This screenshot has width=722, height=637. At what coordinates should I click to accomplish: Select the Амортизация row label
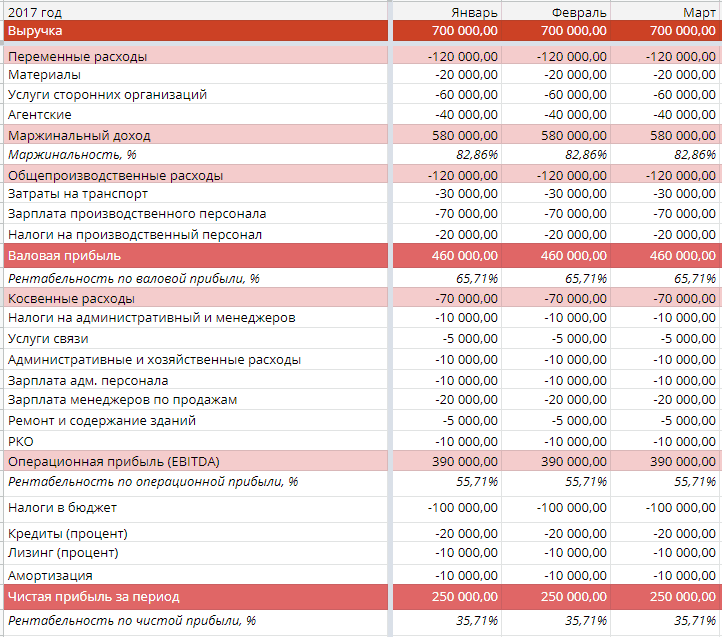pos(50,576)
